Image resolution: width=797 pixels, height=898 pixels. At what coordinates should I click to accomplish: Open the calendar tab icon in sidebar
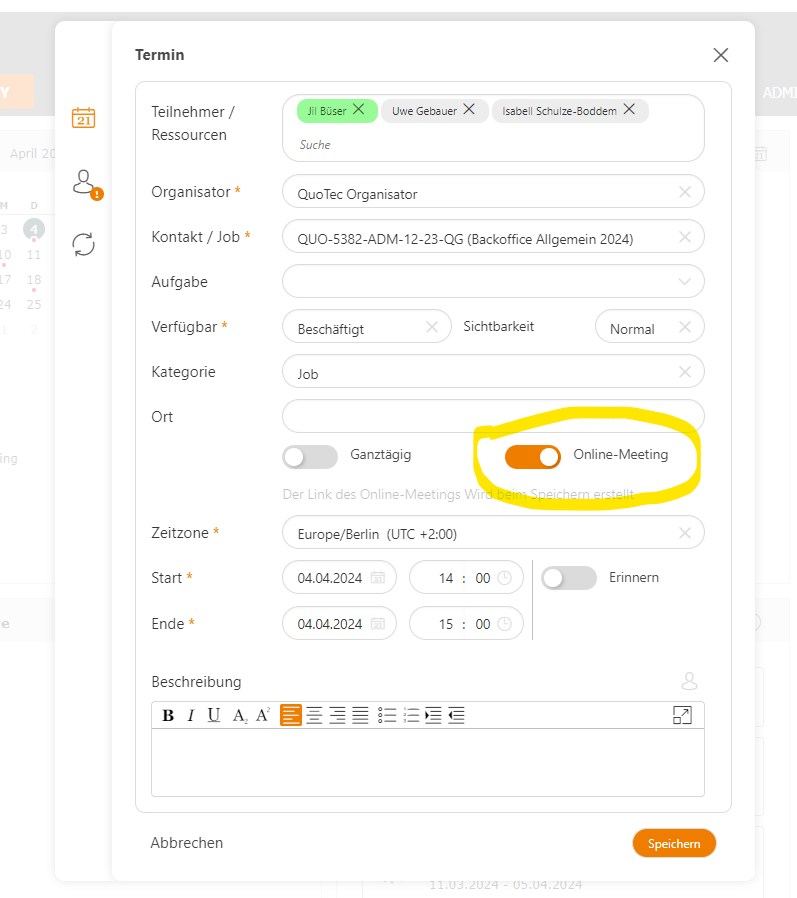pyautogui.click(x=84, y=117)
